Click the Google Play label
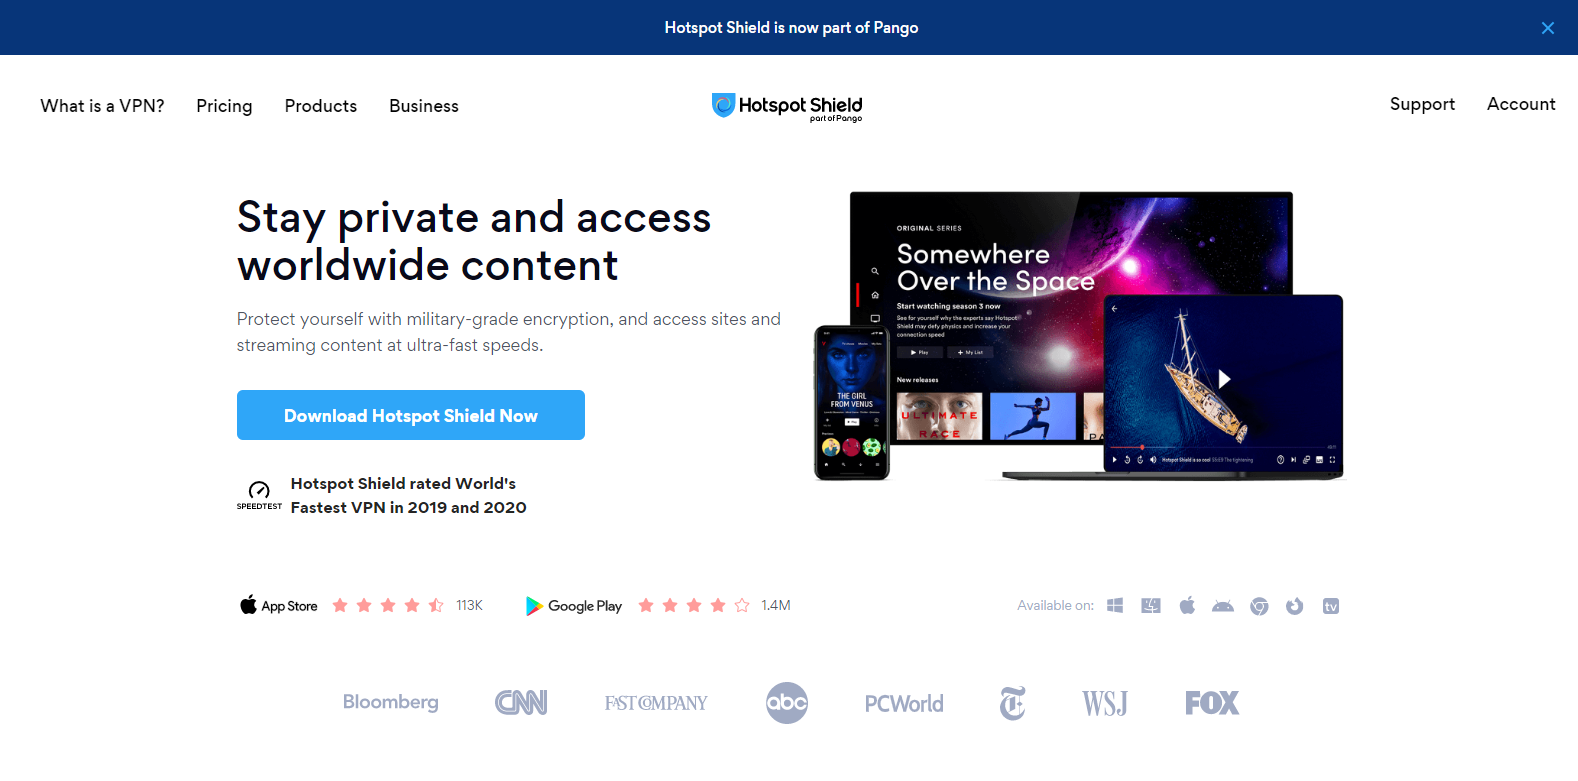Screen dimensions: 1578x781 pyautogui.click(x=585, y=606)
